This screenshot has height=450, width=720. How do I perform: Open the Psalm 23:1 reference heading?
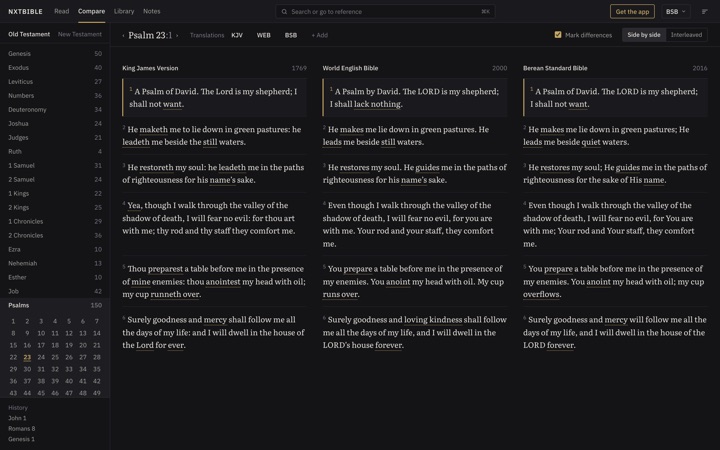pos(150,35)
